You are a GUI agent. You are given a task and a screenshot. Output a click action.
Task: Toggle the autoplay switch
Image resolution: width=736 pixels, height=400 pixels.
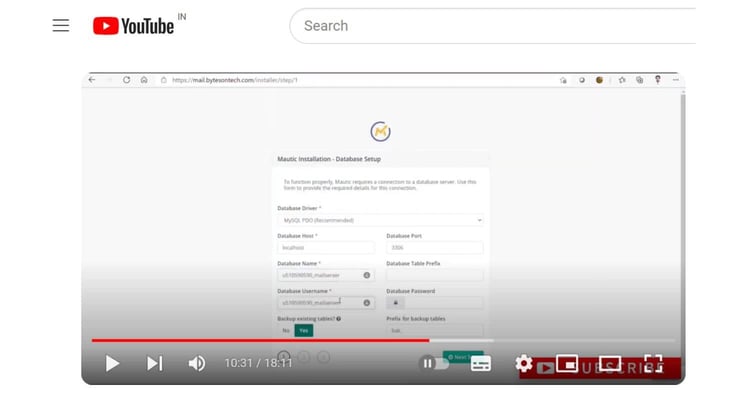point(434,363)
